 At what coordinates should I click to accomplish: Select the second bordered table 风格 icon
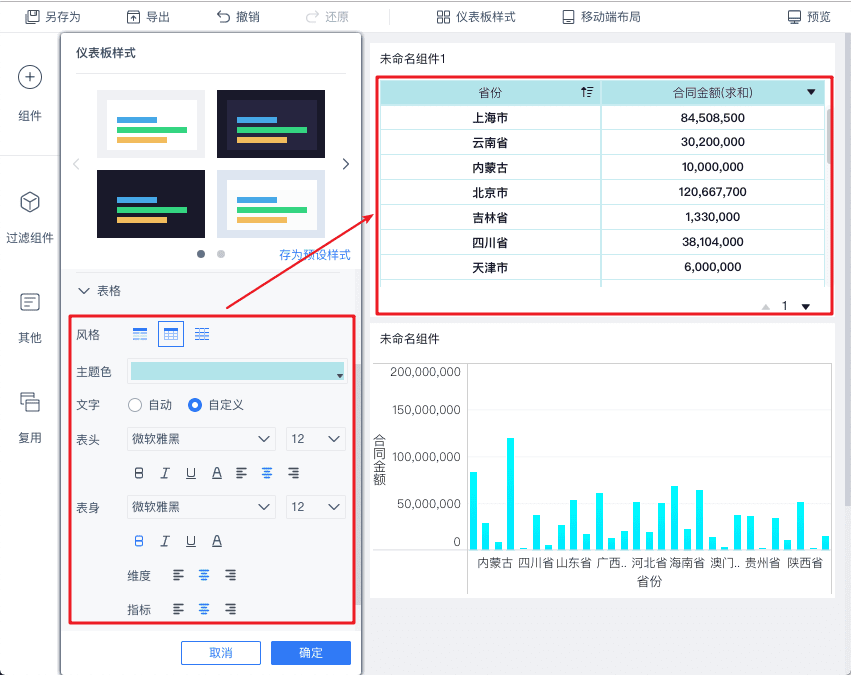[x=171, y=334]
